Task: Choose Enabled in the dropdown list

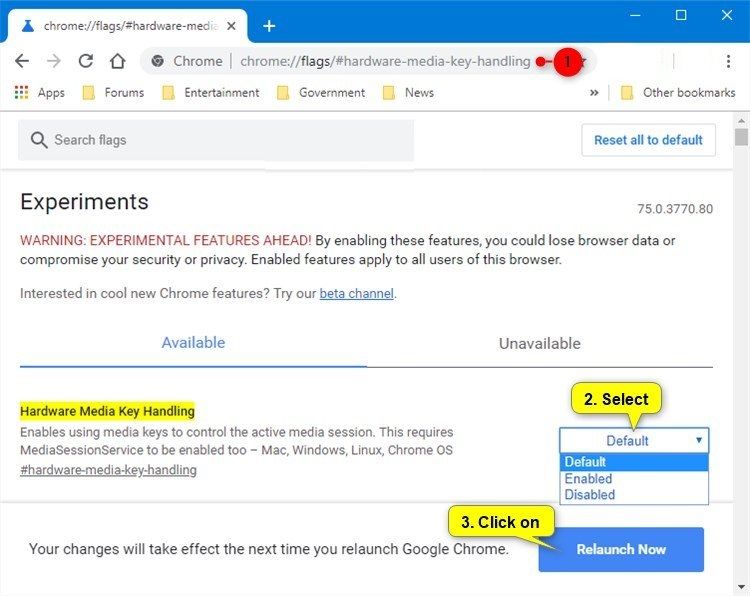Action: (x=634, y=478)
